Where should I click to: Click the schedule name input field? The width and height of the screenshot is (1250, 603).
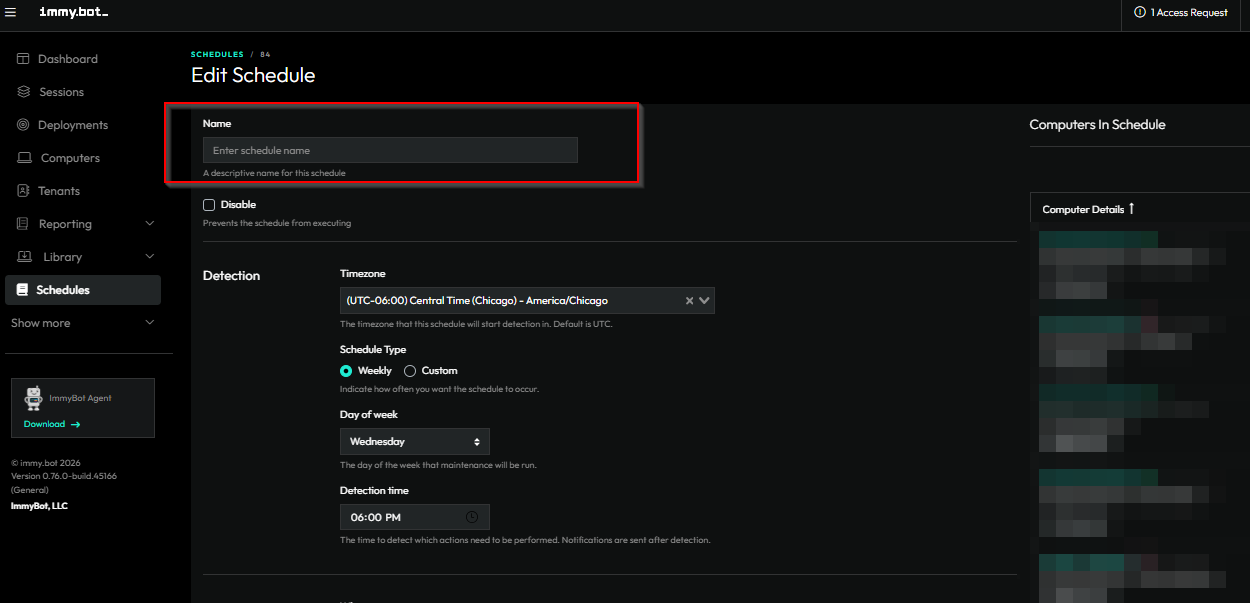(x=390, y=150)
